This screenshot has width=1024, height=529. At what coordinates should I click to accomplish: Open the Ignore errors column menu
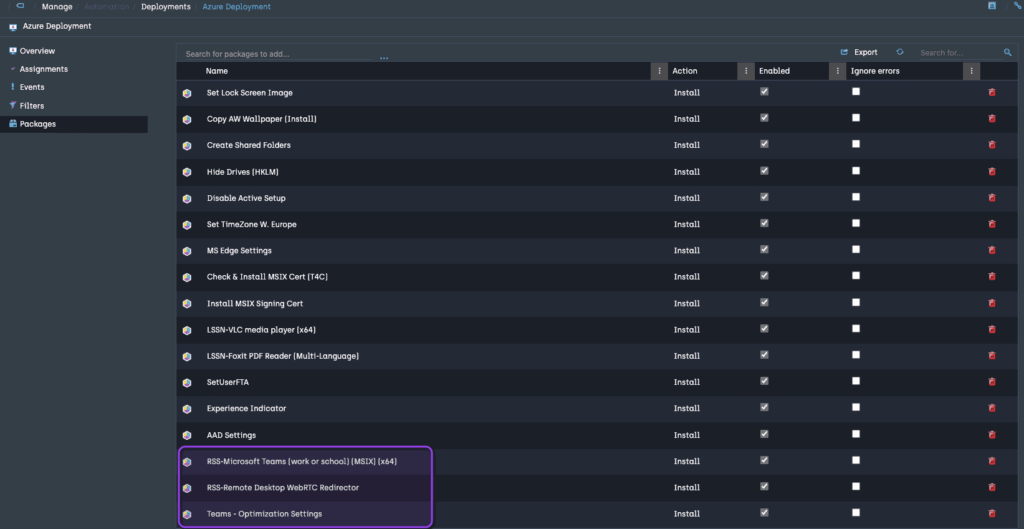[x=971, y=71]
